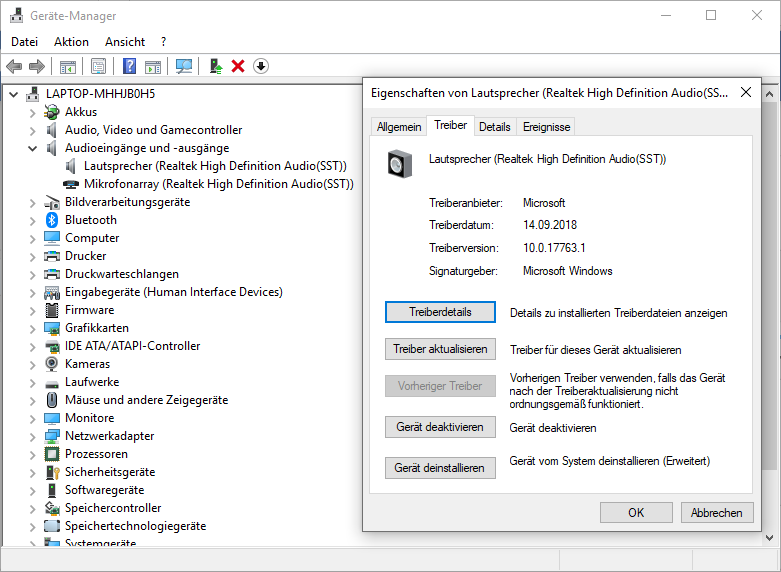The height and width of the screenshot is (572, 781).
Task: Click the Forward arrow toolbar icon
Action: coord(37,66)
